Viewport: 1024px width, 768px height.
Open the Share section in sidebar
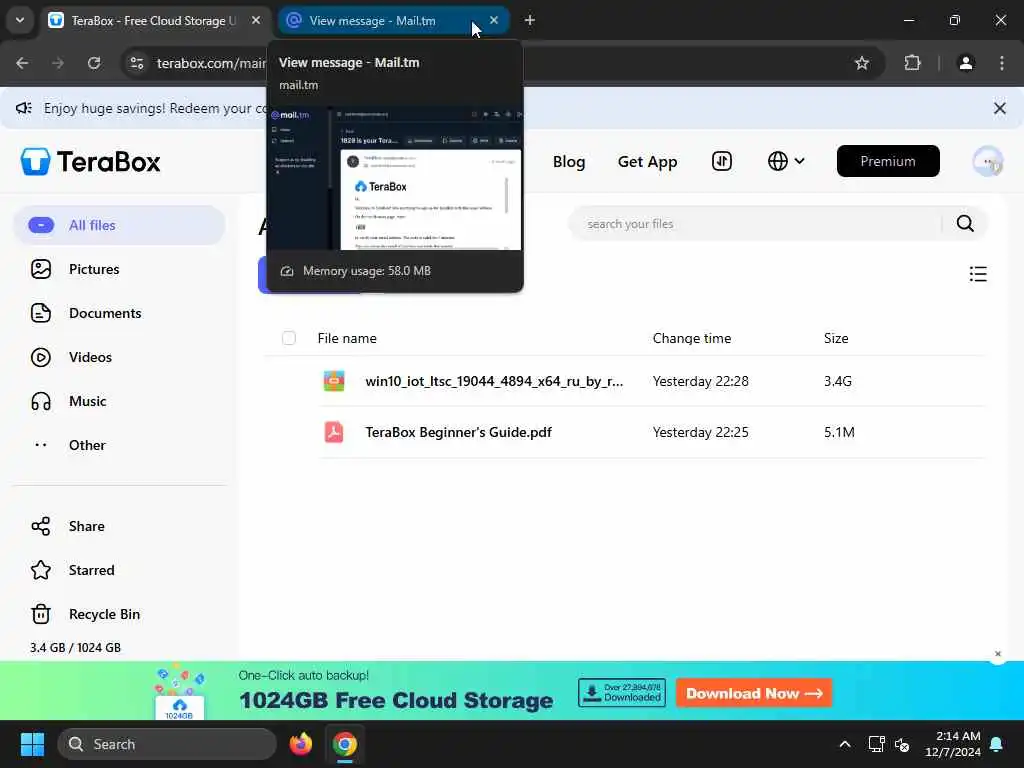pyautogui.click(x=86, y=526)
